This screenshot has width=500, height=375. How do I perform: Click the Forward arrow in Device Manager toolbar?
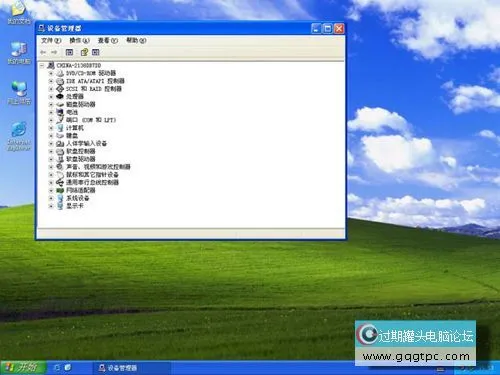[x=54, y=52]
